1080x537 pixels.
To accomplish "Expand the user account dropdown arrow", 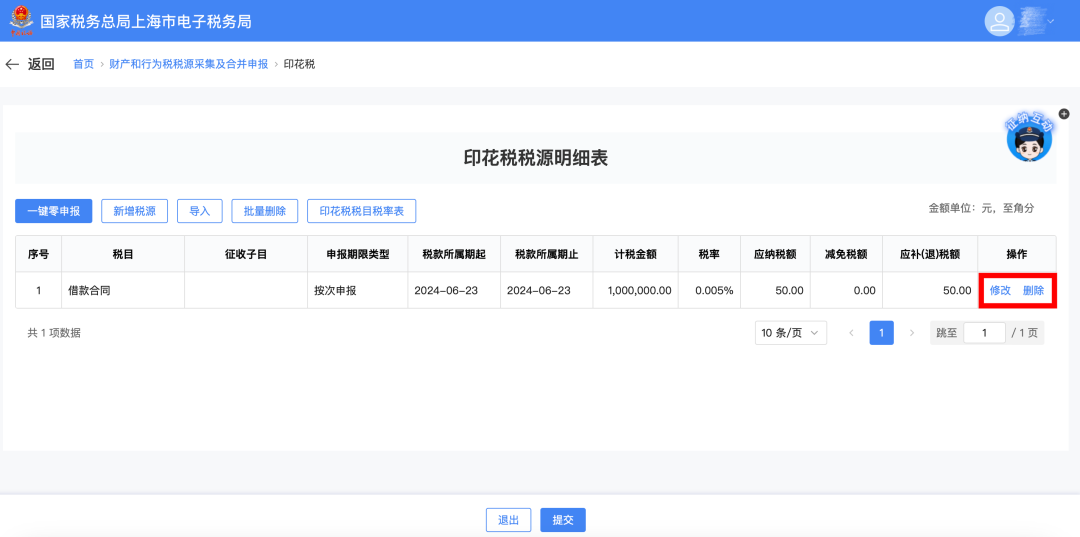I will [x=1050, y=21].
